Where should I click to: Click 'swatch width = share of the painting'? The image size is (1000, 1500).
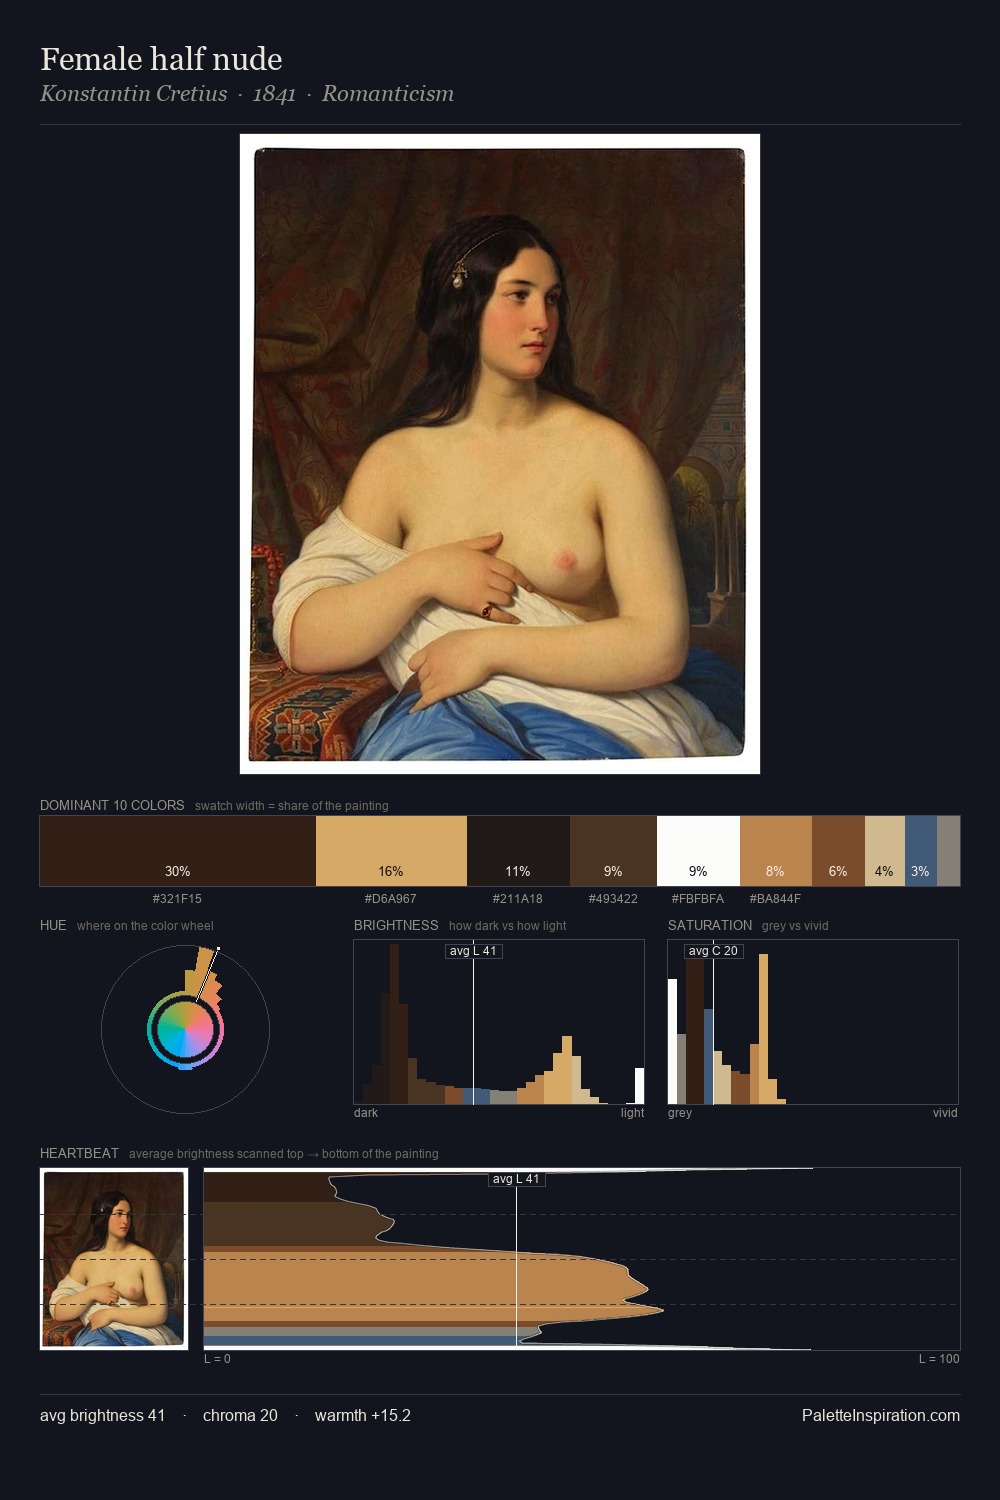click(x=292, y=806)
